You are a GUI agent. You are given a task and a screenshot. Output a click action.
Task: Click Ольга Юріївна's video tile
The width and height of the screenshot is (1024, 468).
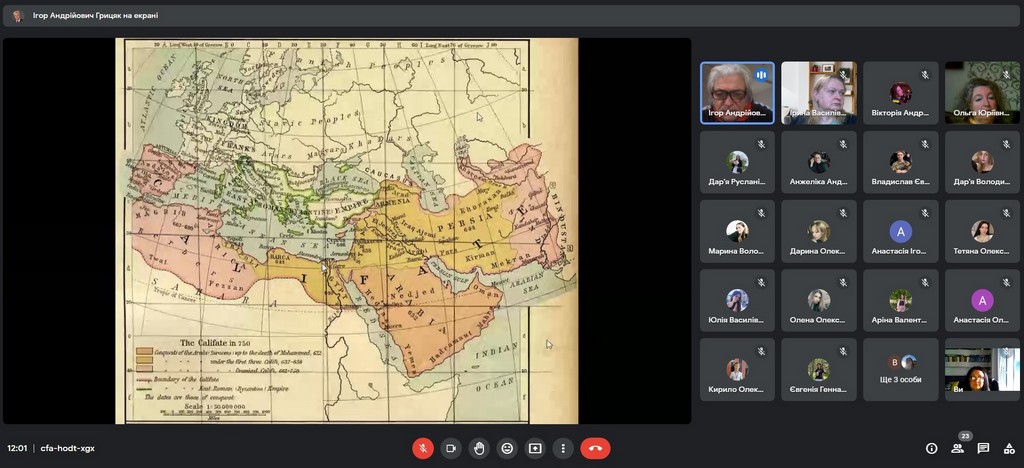pyautogui.click(x=982, y=93)
